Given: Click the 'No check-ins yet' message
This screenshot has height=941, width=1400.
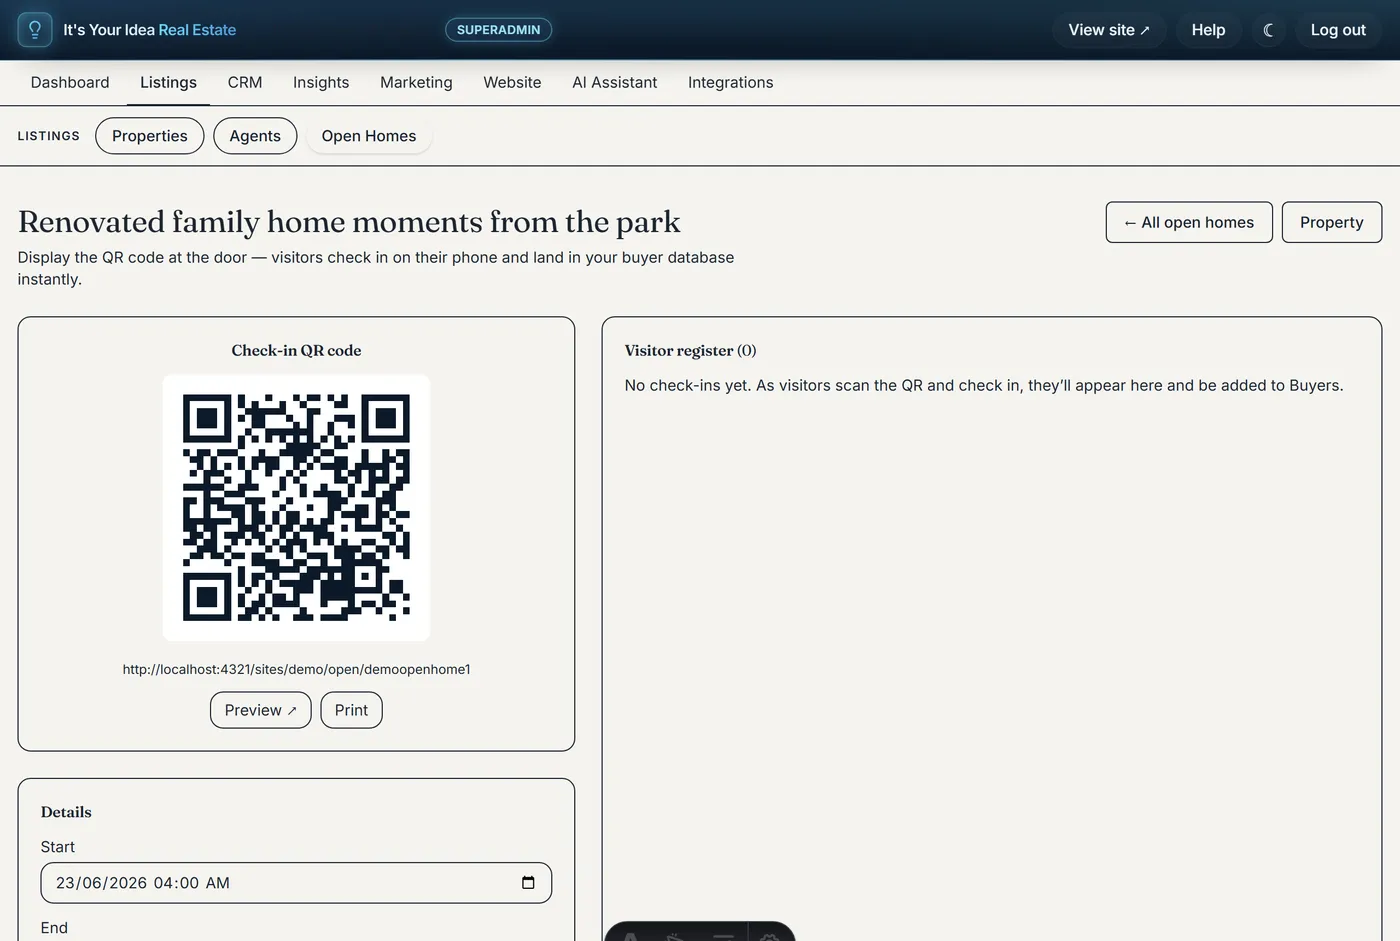Looking at the screenshot, I should [x=984, y=385].
